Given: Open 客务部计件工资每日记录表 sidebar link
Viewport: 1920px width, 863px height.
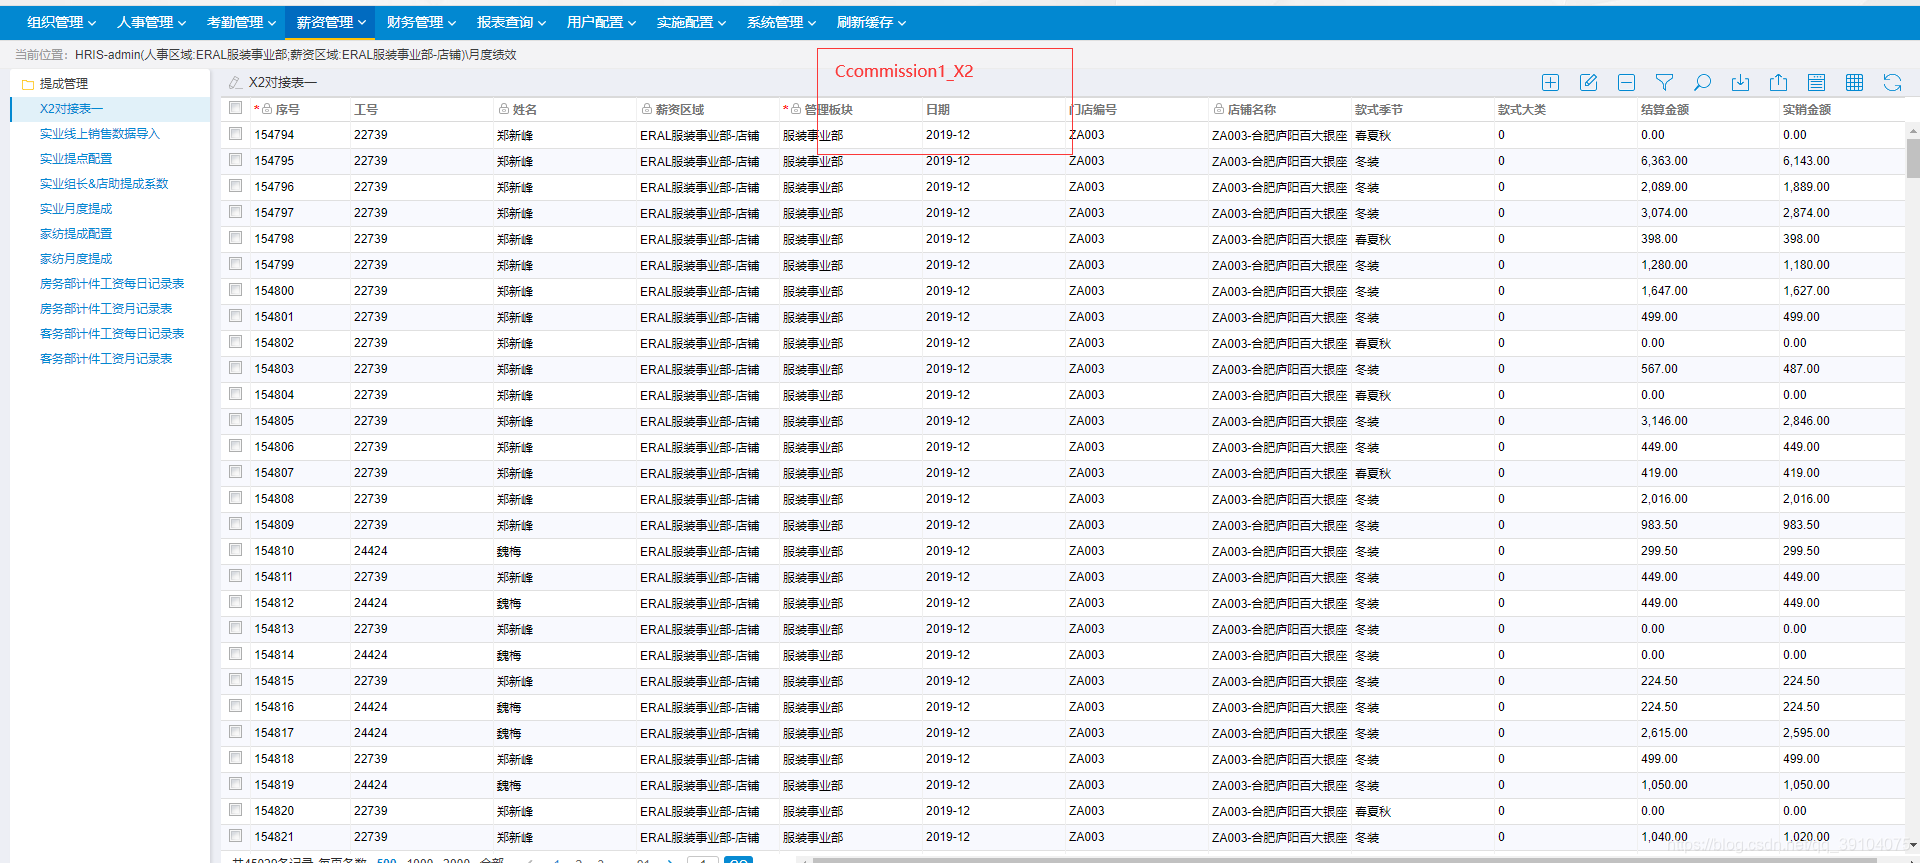Looking at the screenshot, I should click(112, 334).
